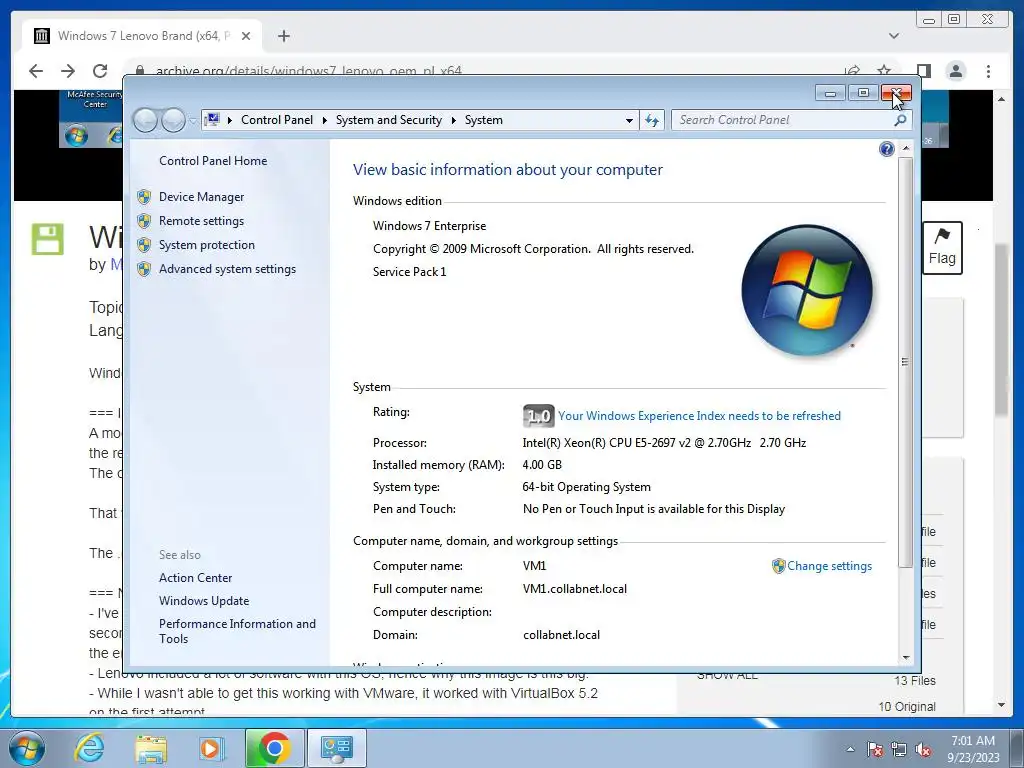Expand the arrow before Control Panel breadcrumb

pos(230,120)
